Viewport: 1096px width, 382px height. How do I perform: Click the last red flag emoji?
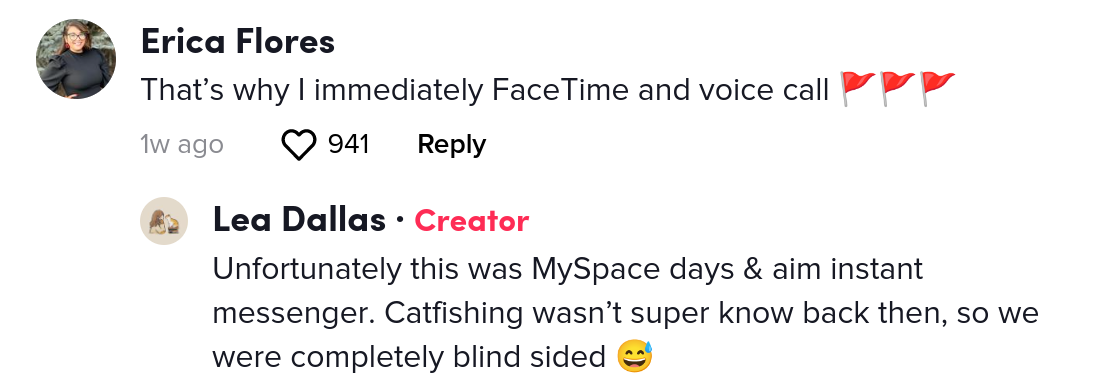click(937, 89)
